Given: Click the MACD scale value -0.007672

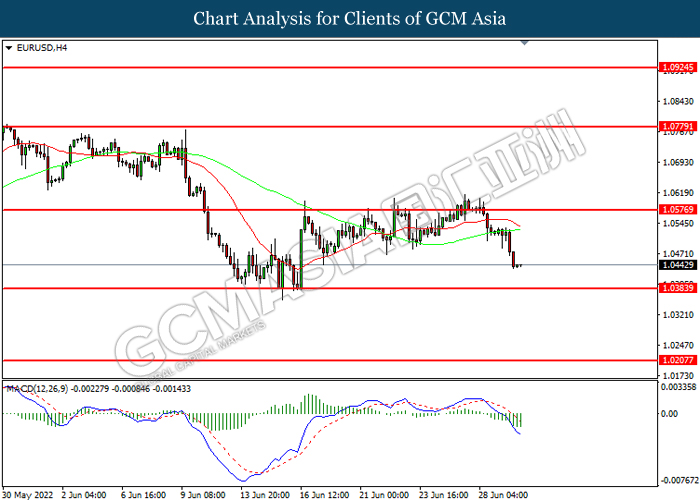Looking at the screenshot, I should point(679,480).
